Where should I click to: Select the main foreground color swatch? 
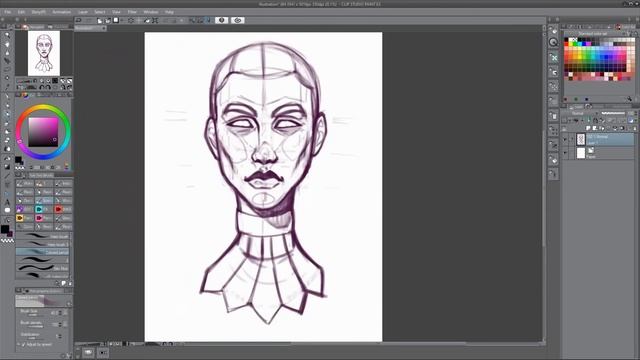click(4, 229)
